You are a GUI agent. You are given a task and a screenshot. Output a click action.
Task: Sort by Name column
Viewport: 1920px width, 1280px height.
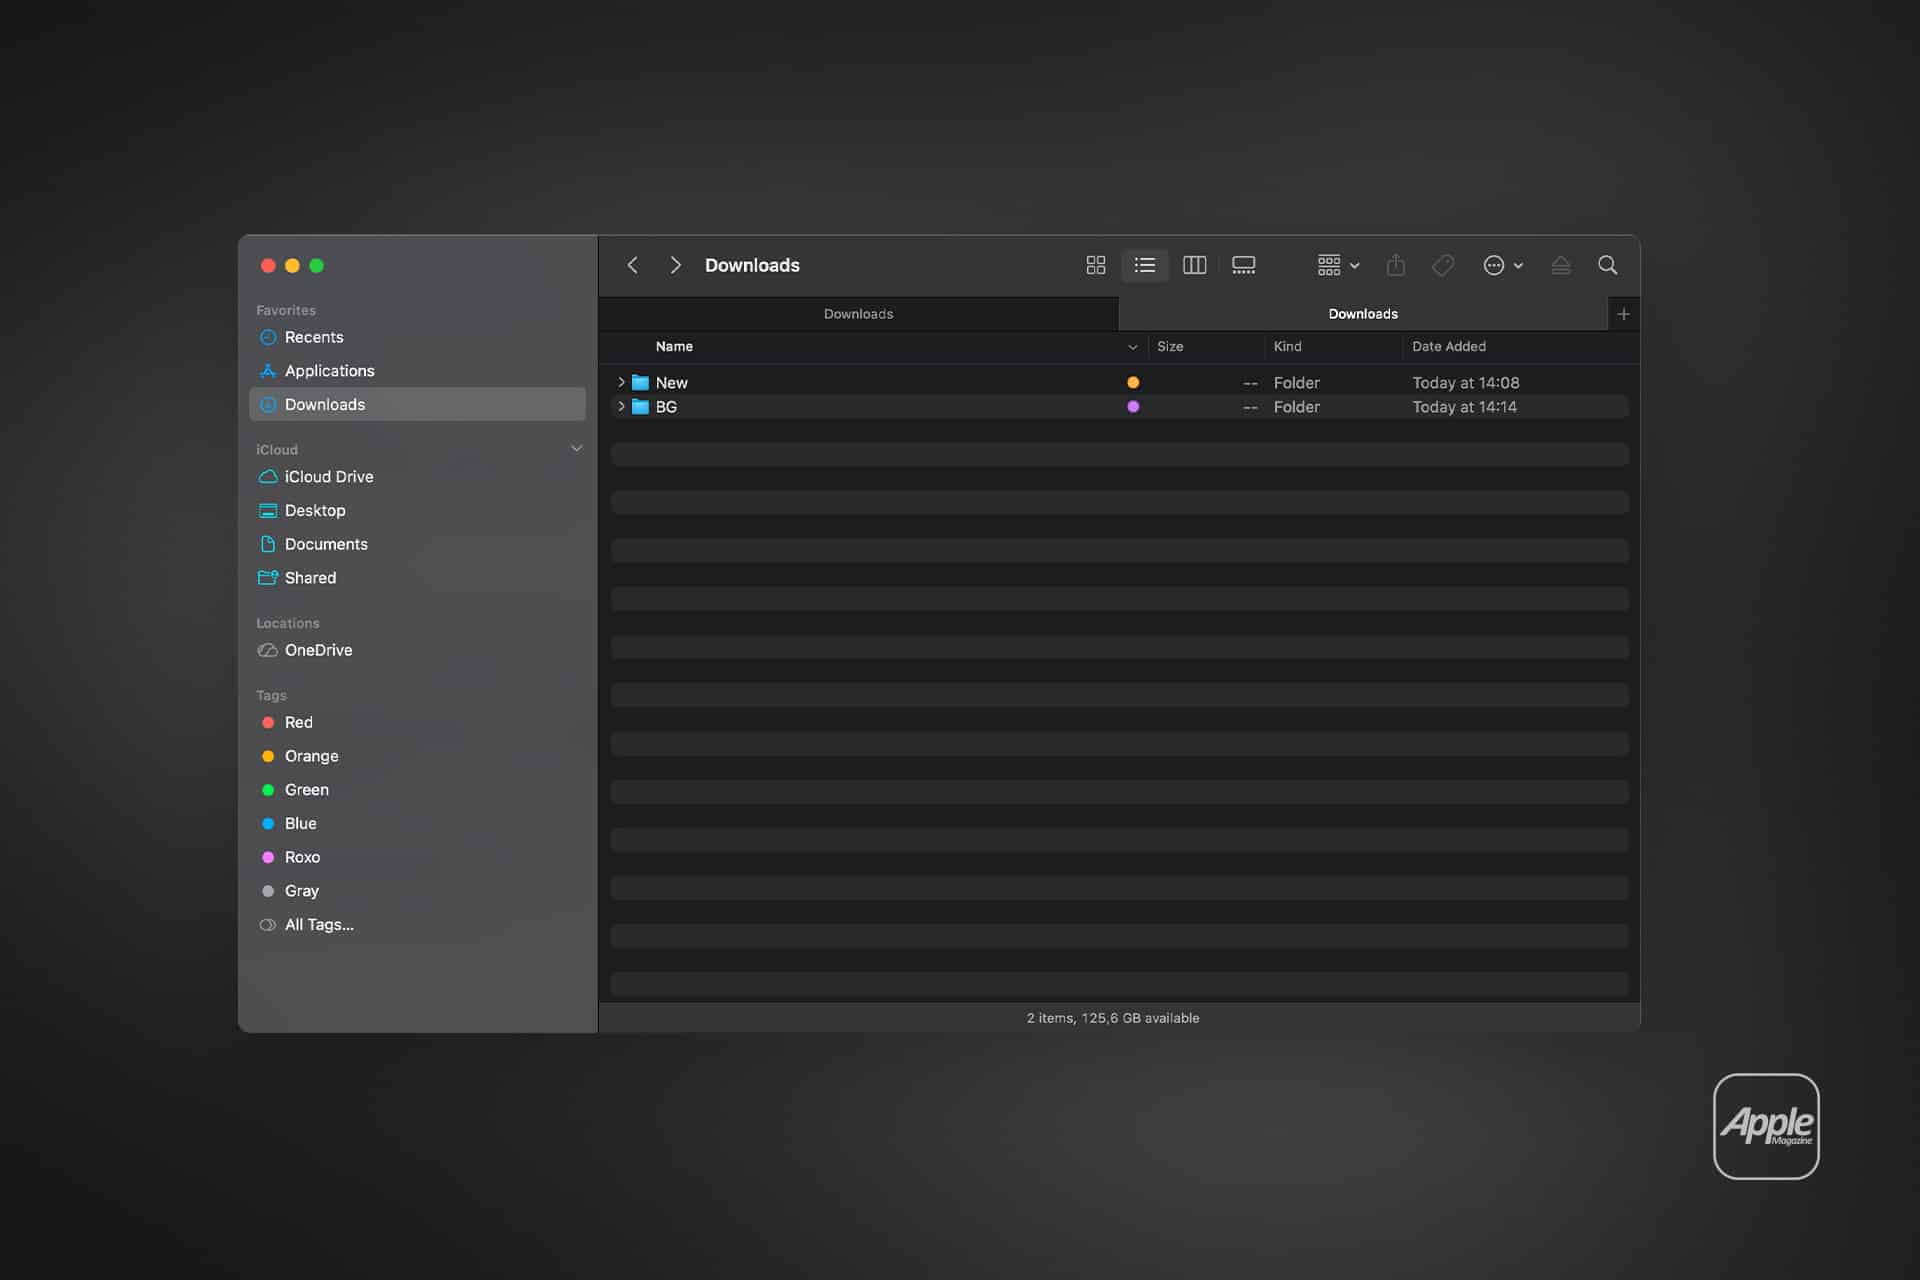[x=674, y=347]
